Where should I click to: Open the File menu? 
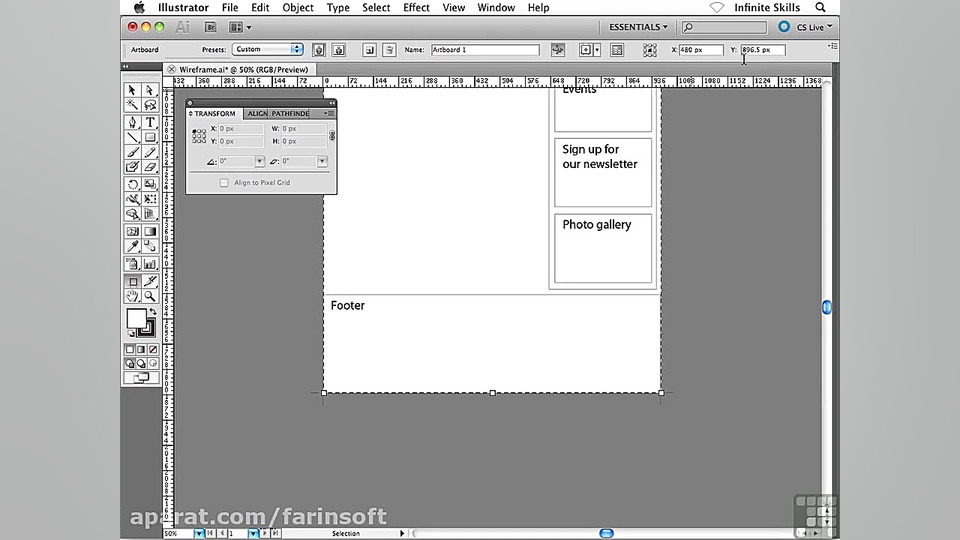pos(230,7)
